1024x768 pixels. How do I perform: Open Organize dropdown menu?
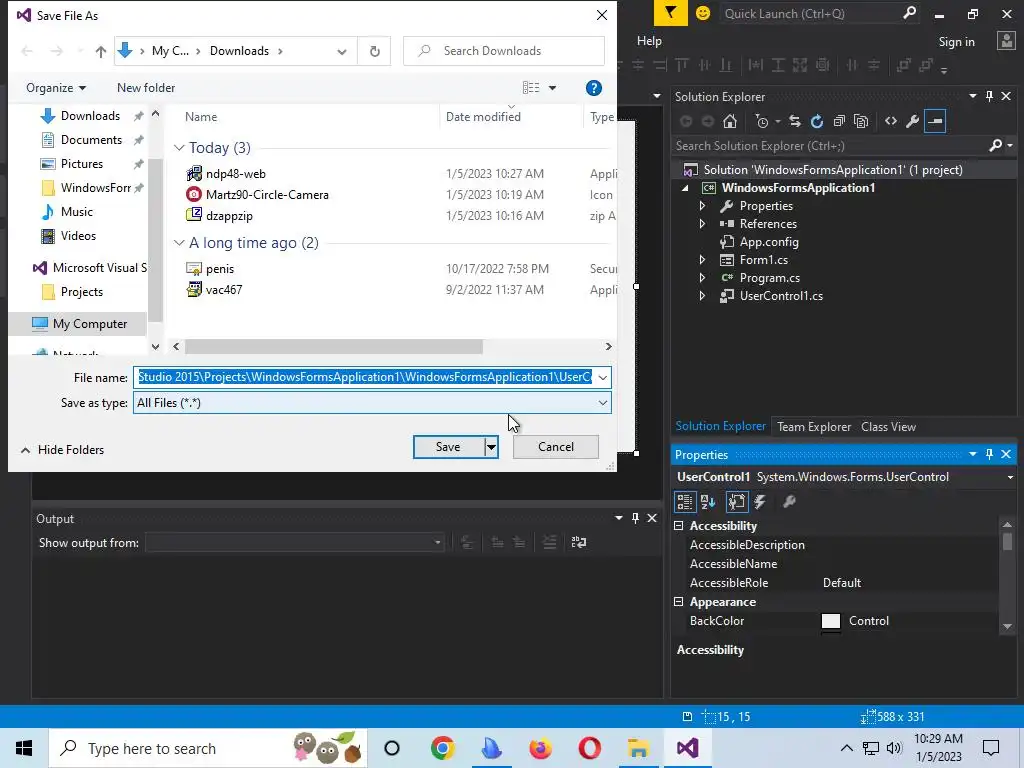[56, 88]
